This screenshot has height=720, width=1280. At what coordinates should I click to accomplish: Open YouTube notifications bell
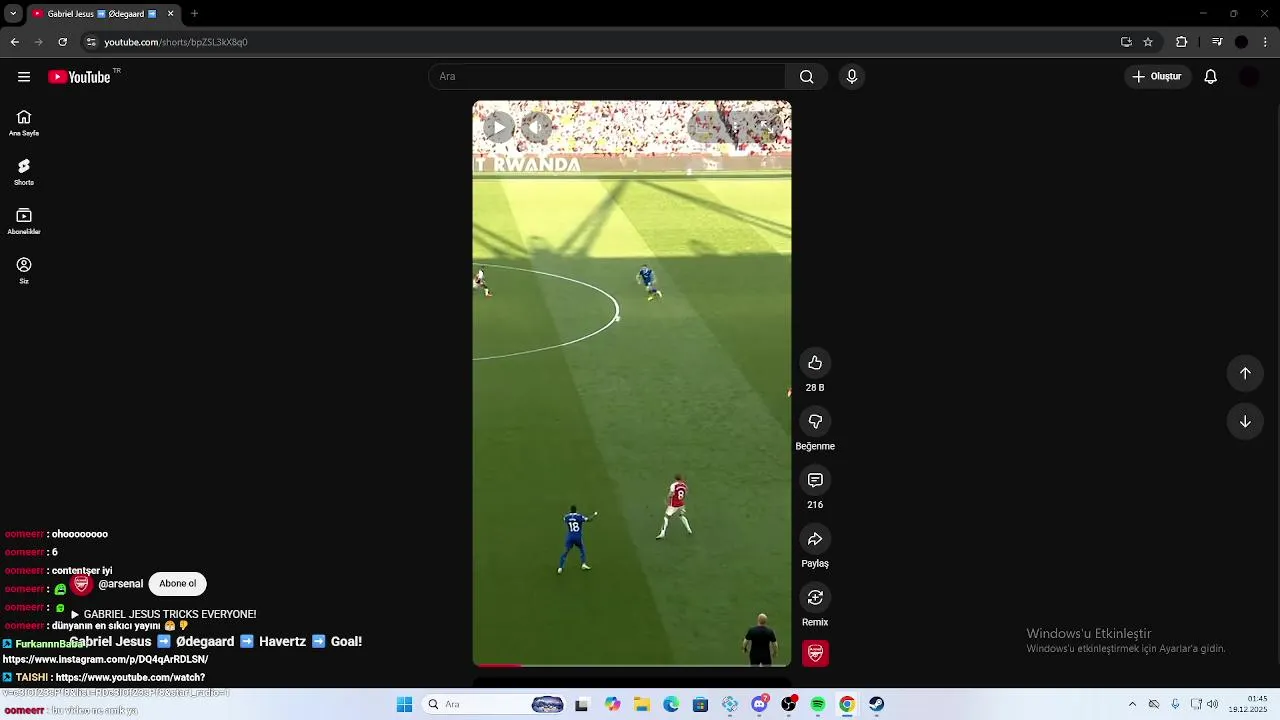(x=1210, y=77)
